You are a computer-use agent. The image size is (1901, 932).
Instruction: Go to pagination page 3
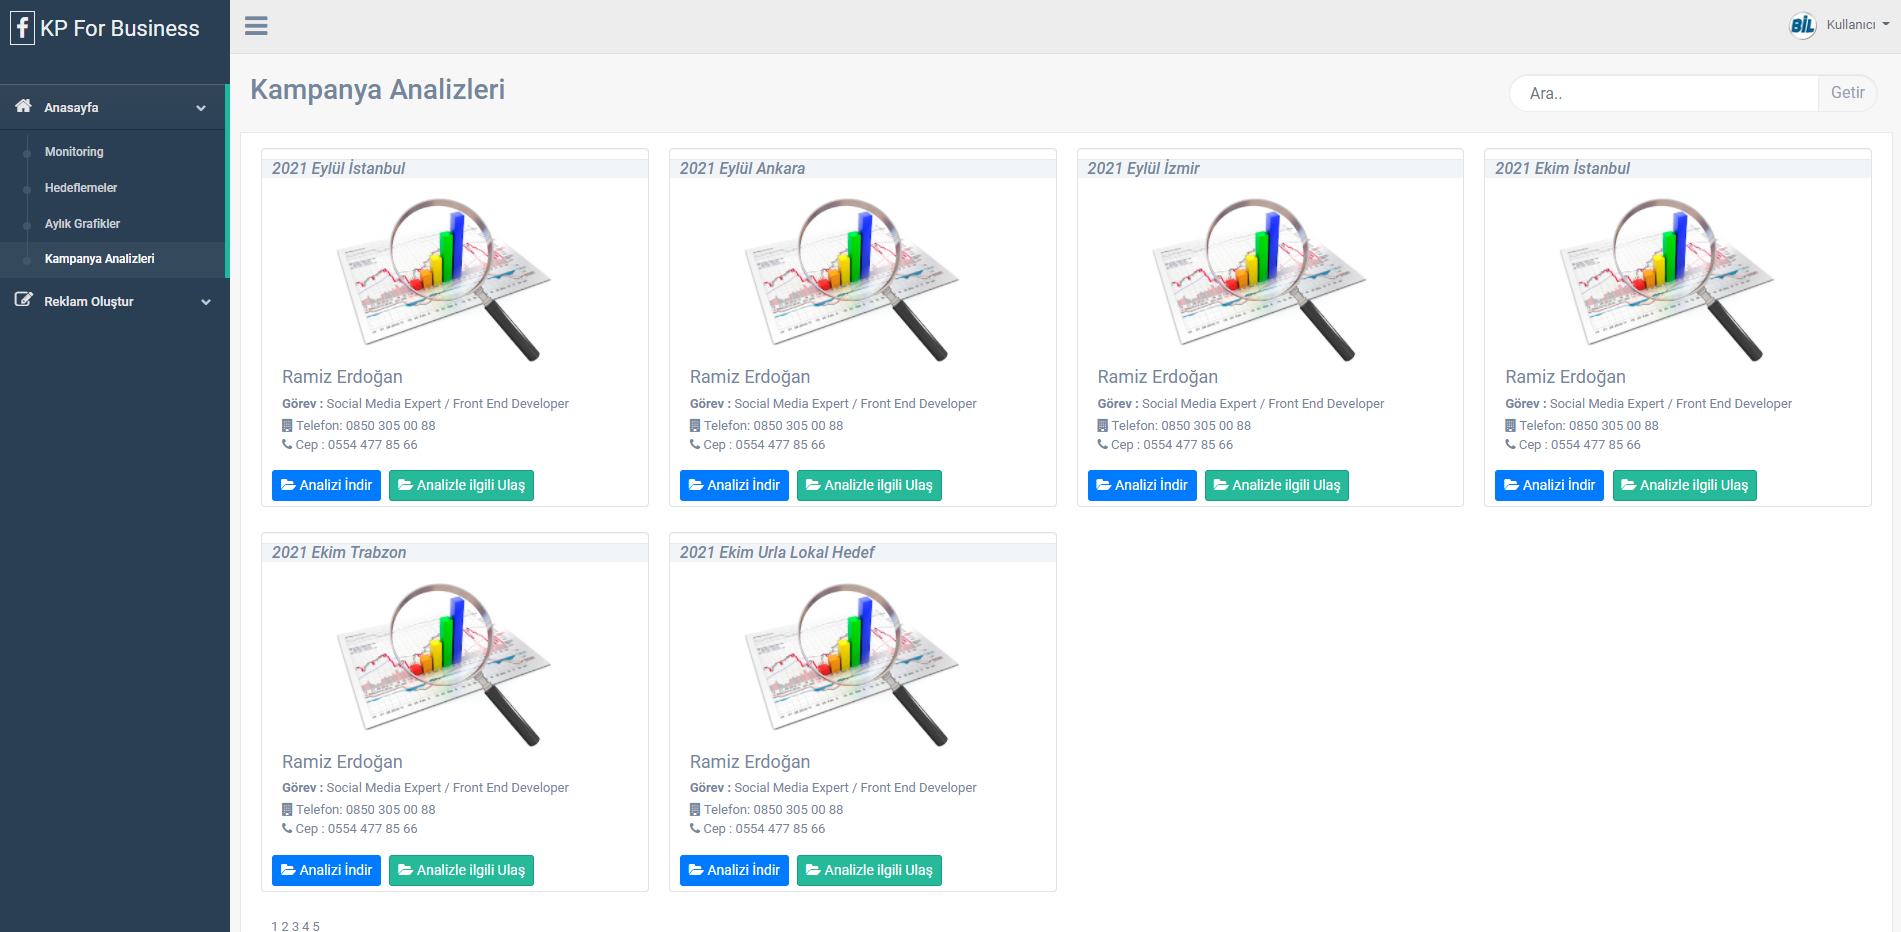[295, 926]
